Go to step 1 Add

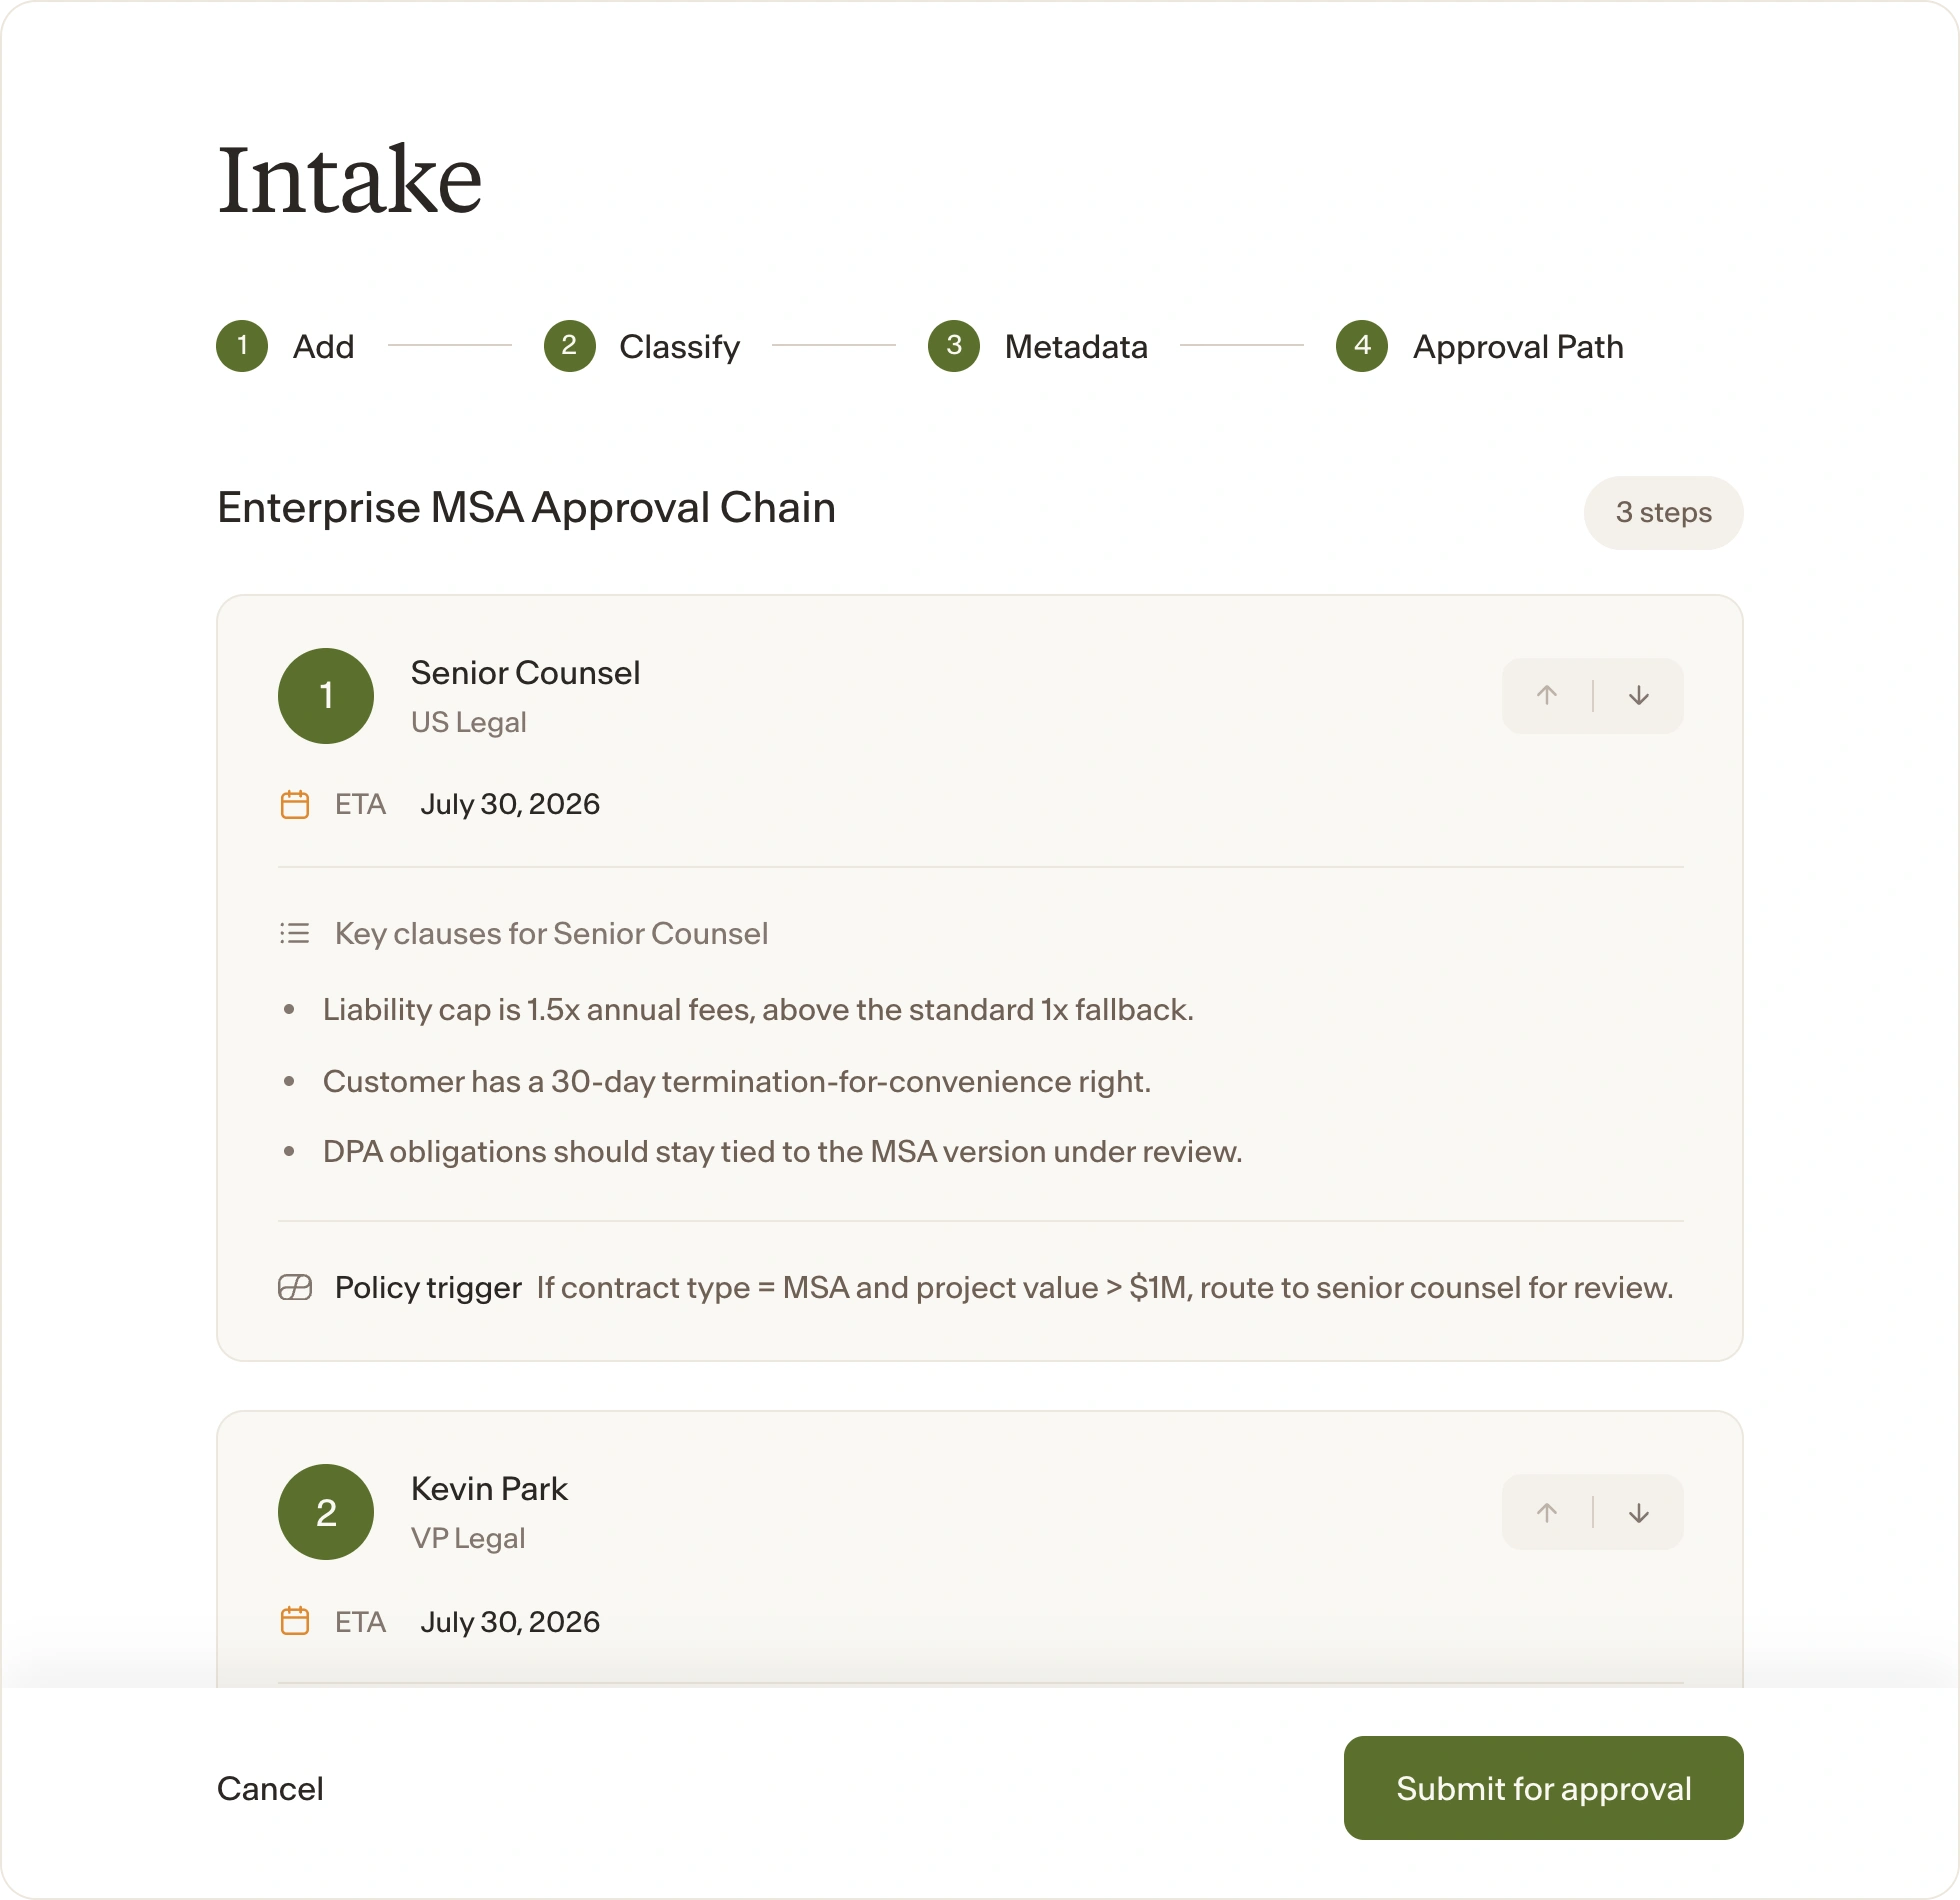pos(286,346)
